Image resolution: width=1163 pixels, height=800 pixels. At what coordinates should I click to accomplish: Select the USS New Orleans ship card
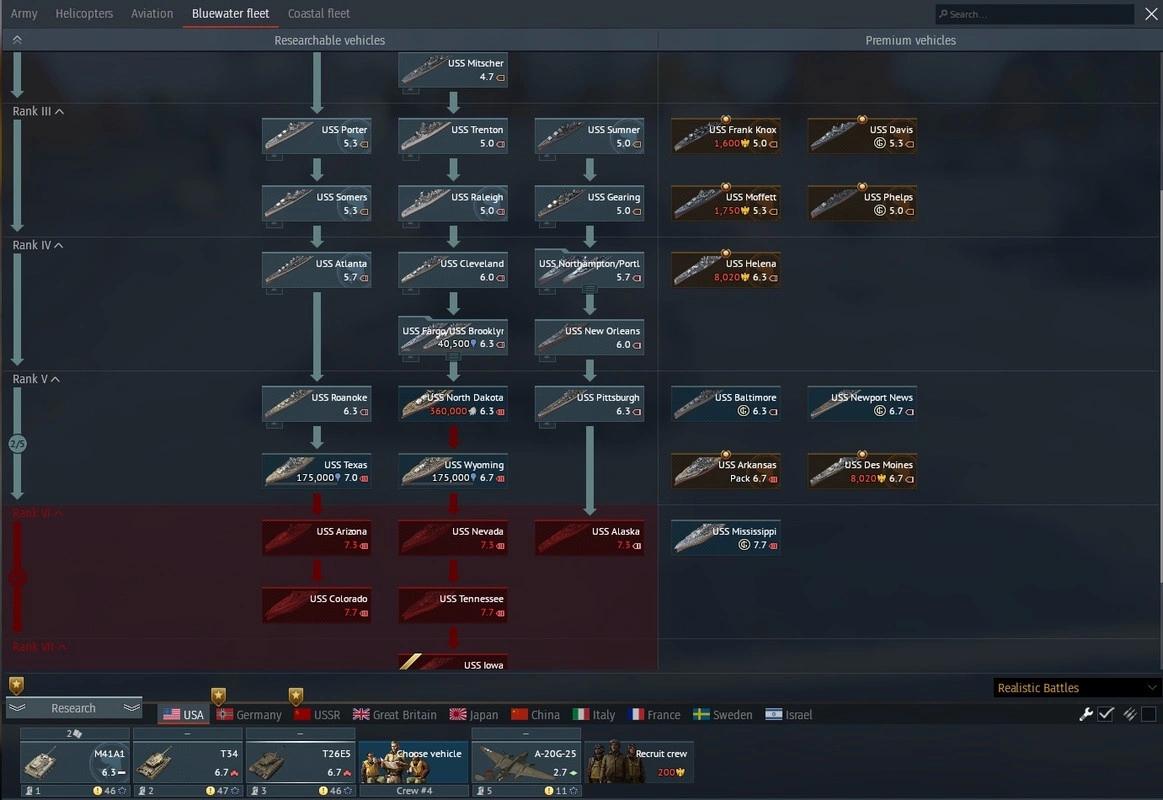[x=589, y=337]
